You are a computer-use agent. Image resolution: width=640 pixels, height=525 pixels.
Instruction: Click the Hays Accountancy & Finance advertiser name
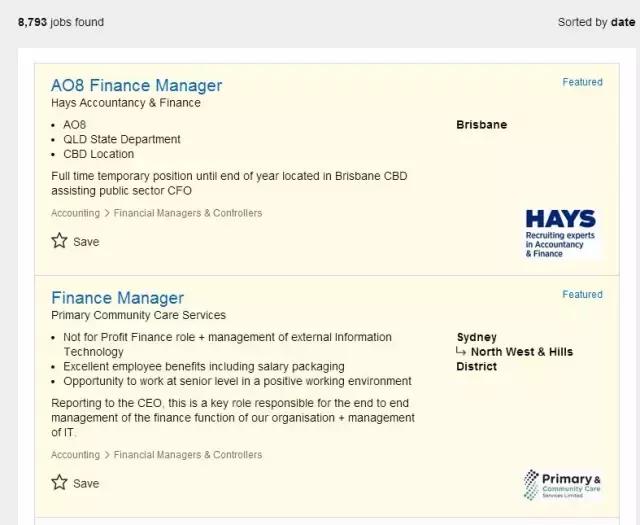(125, 103)
